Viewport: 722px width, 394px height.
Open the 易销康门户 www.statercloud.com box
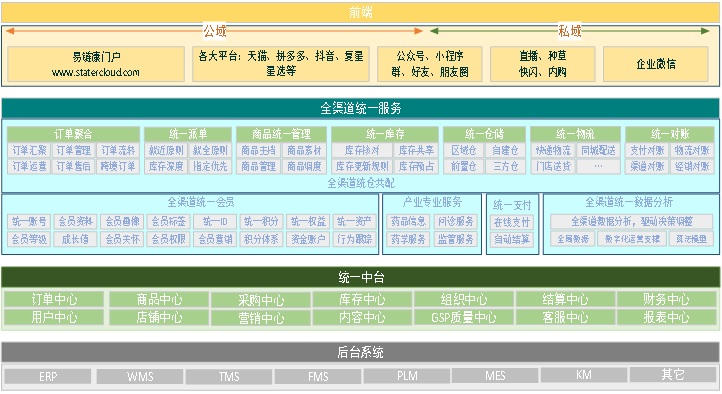click(x=96, y=64)
